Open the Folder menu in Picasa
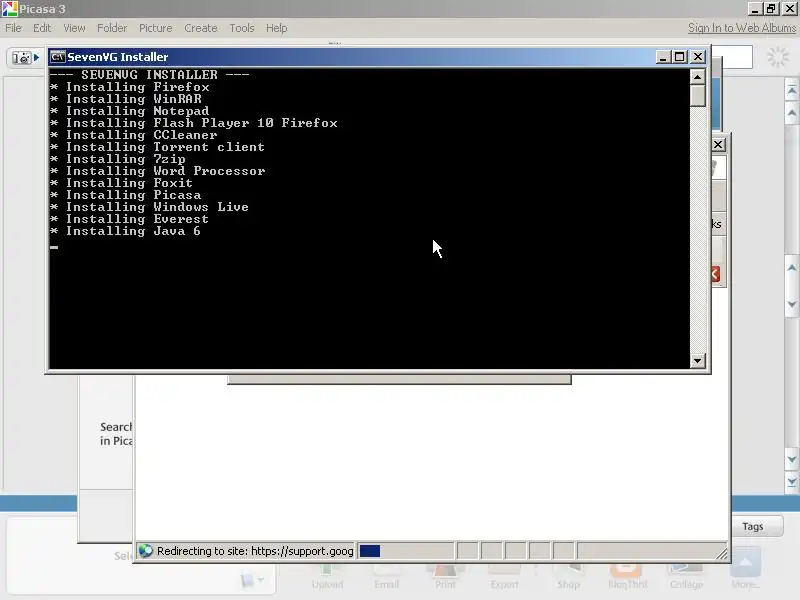800x600 pixels. point(112,28)
